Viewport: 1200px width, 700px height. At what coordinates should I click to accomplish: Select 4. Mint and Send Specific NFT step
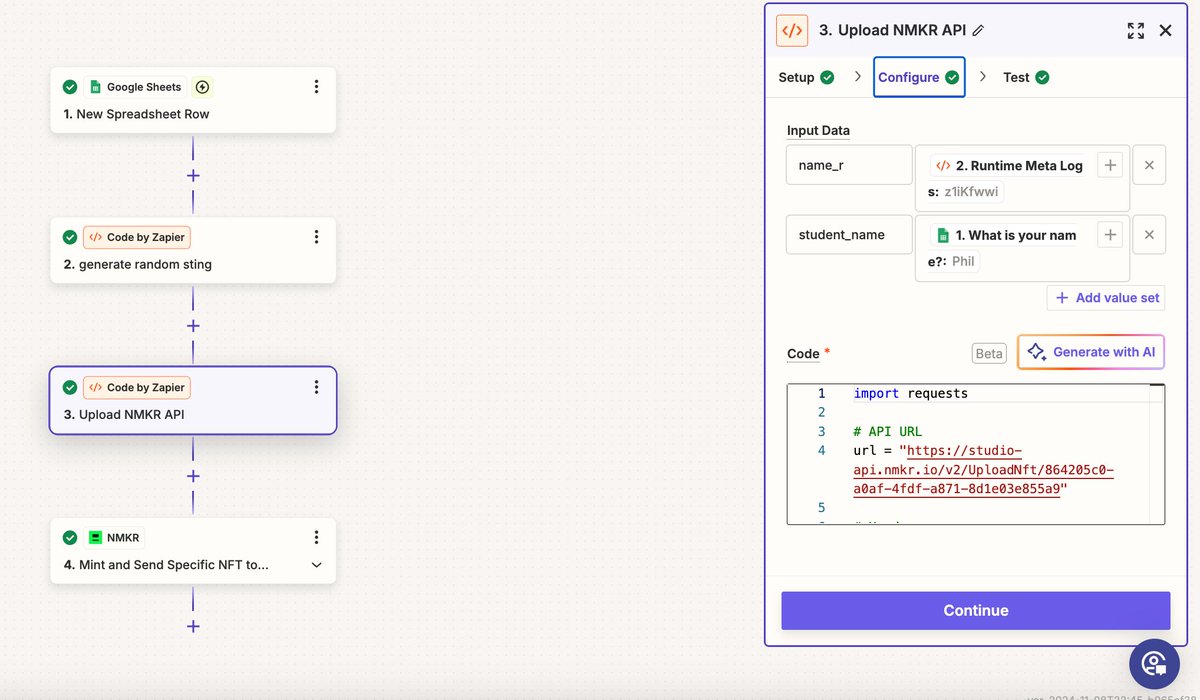click(193, 550)
